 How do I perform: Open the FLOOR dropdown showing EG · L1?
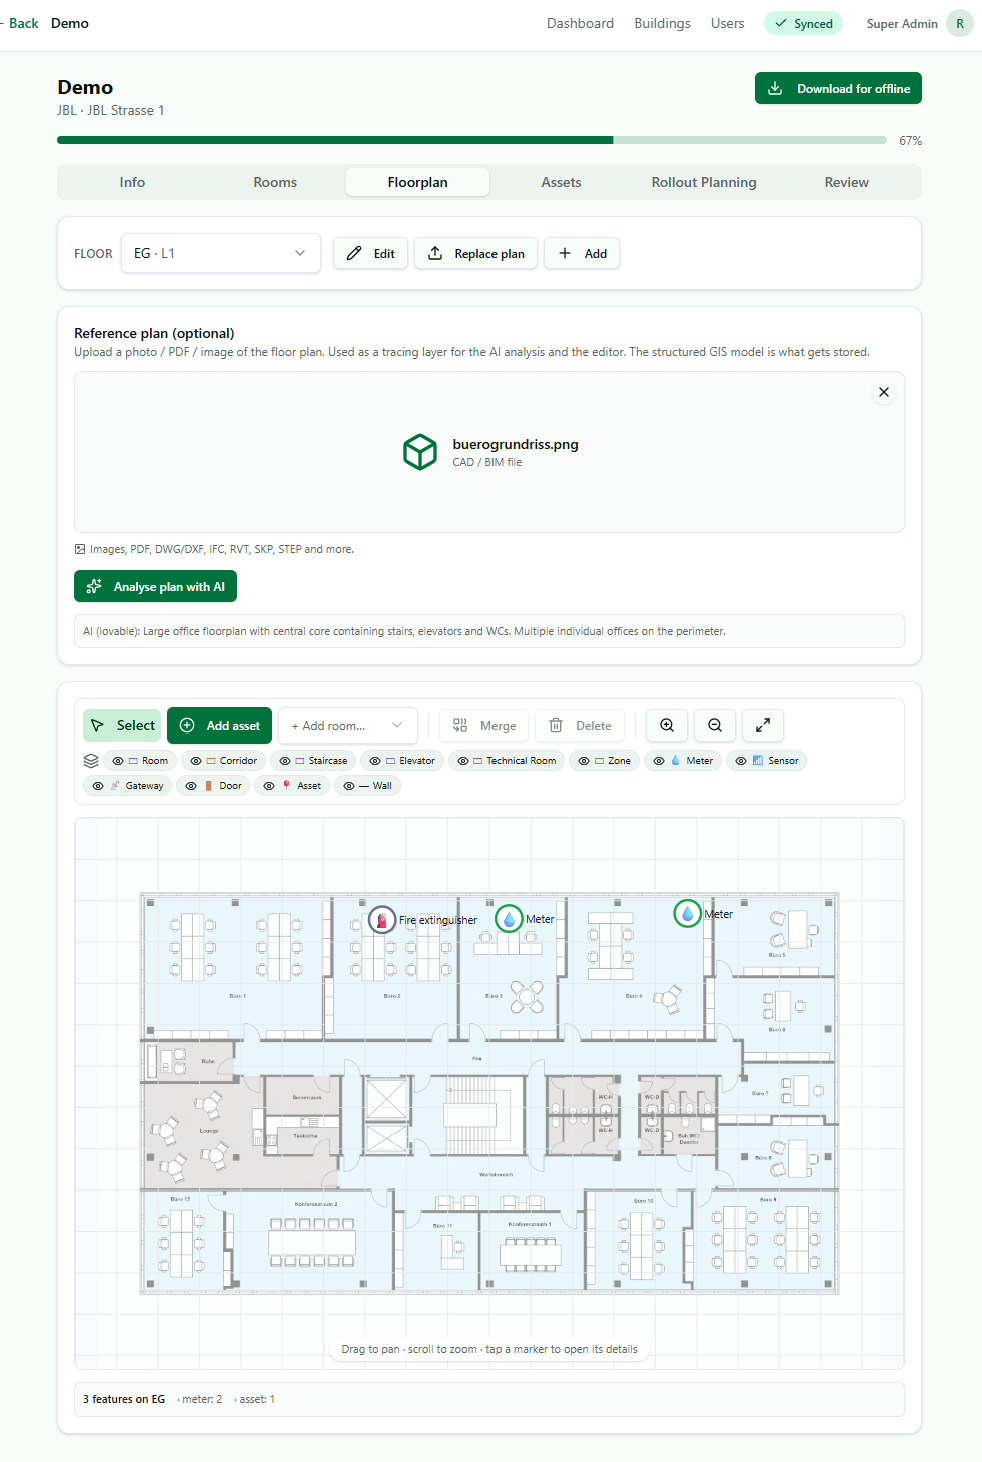click(x=220, y=253)
